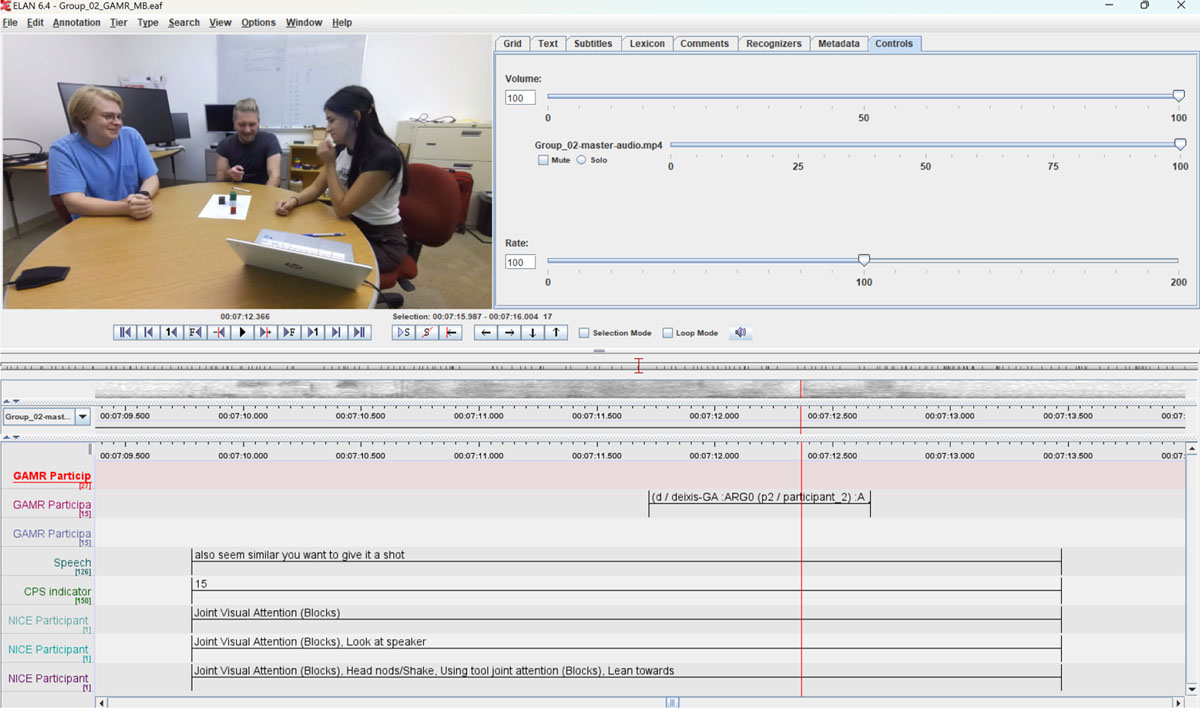Open the Annotation menu
The height and width of the screenshot is (708, 1200).
tap(76, 22)
